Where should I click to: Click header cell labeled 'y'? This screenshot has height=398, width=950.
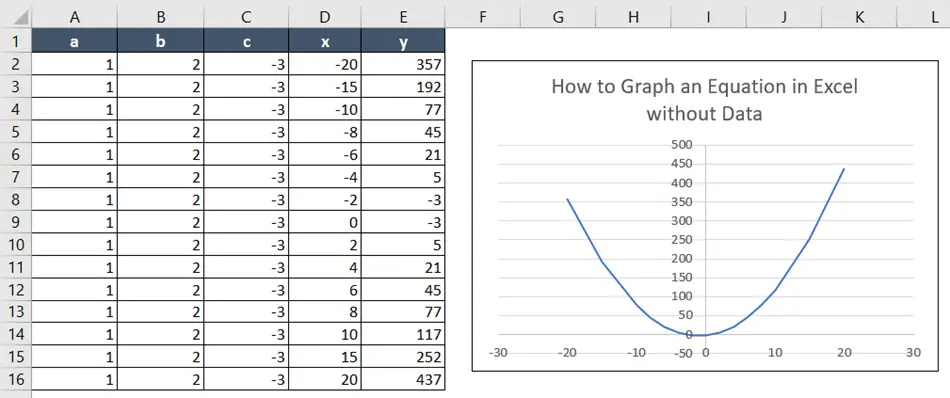click(x=404, y=41)
